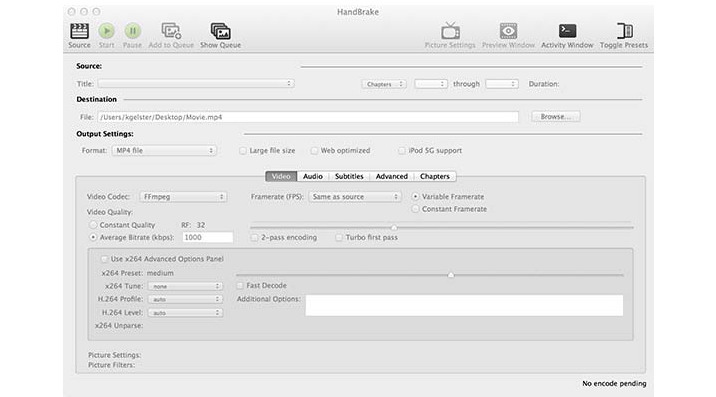Image resolution: width=716 pixels, height=397 pixels.
Task: Click the Average Bitrate 1000 field
Action: tap(208, 237)
